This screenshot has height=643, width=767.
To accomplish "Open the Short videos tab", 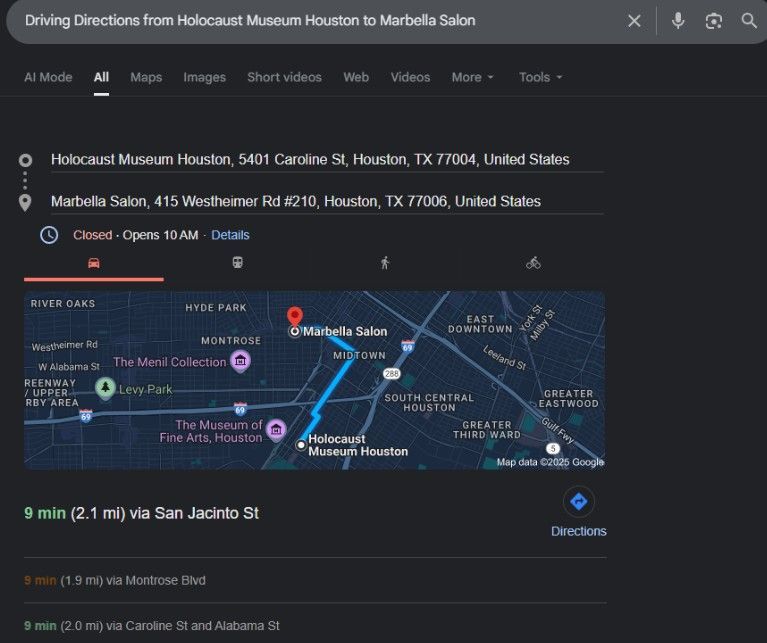I will 284,77.
